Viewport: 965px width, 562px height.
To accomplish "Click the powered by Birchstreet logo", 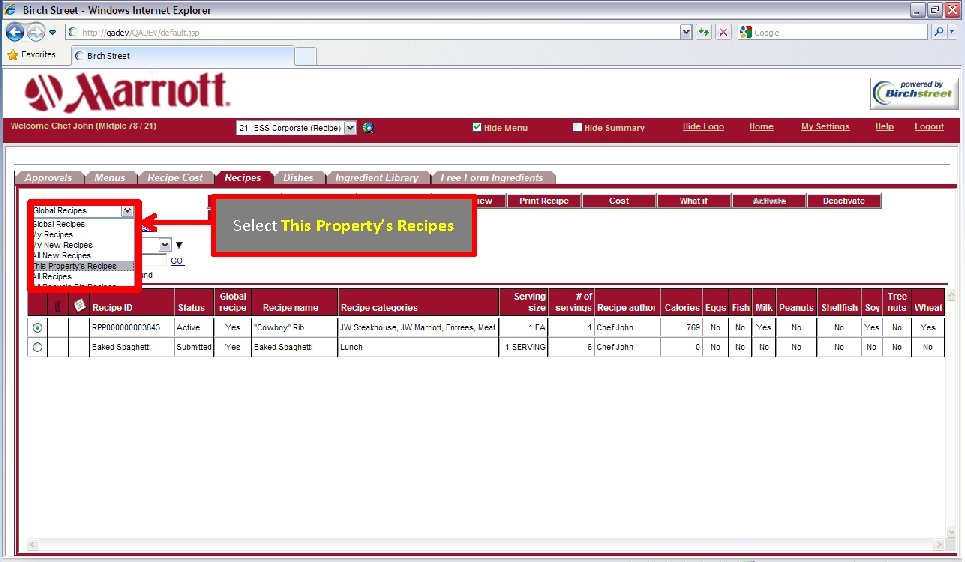I will tap(914, 93).
